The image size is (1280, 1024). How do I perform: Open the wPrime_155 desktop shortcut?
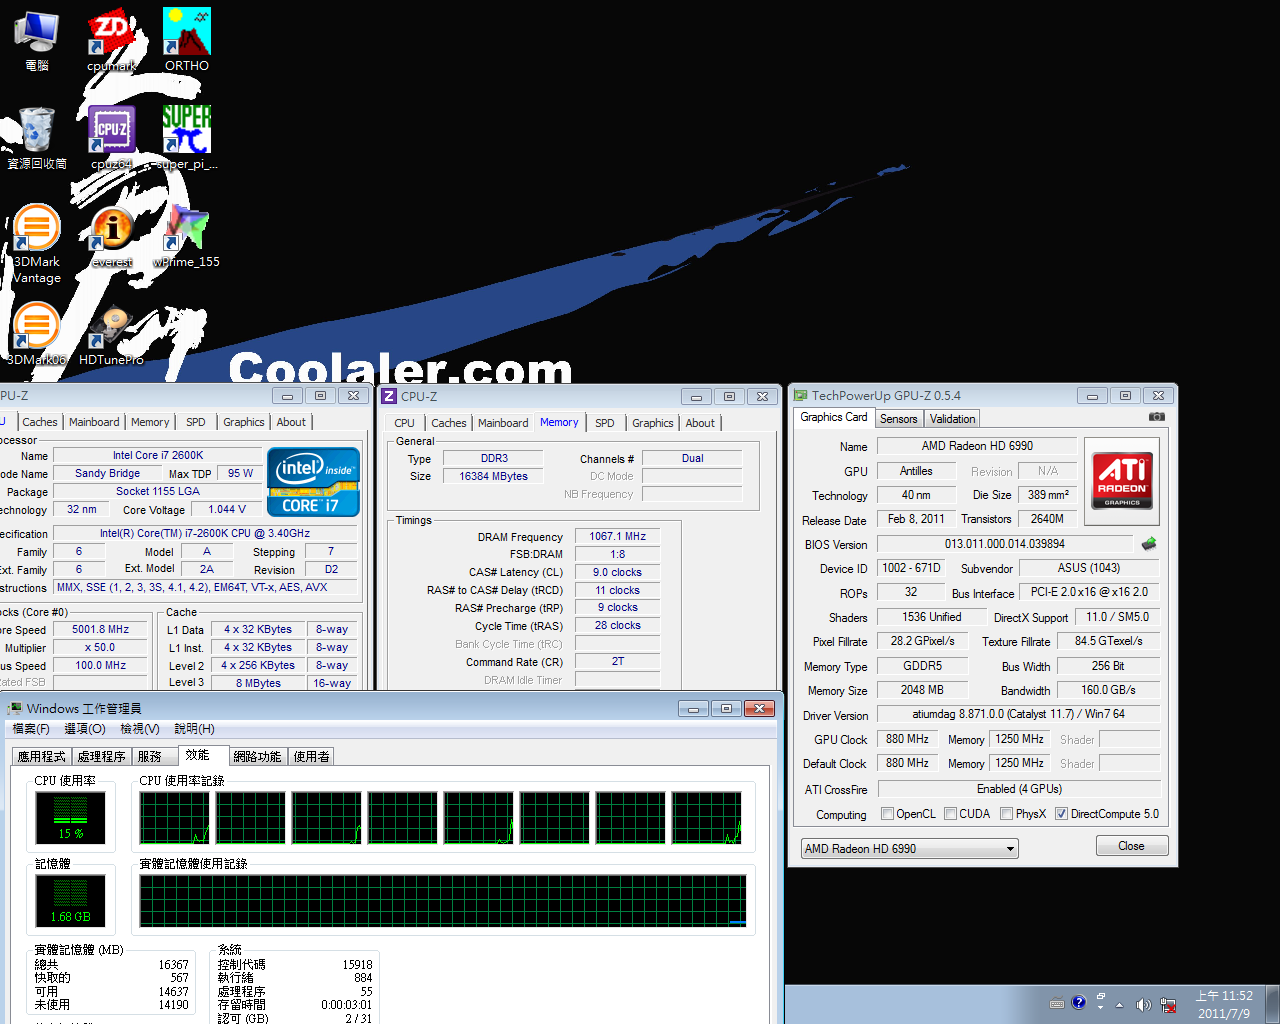(x=187, y=237)
